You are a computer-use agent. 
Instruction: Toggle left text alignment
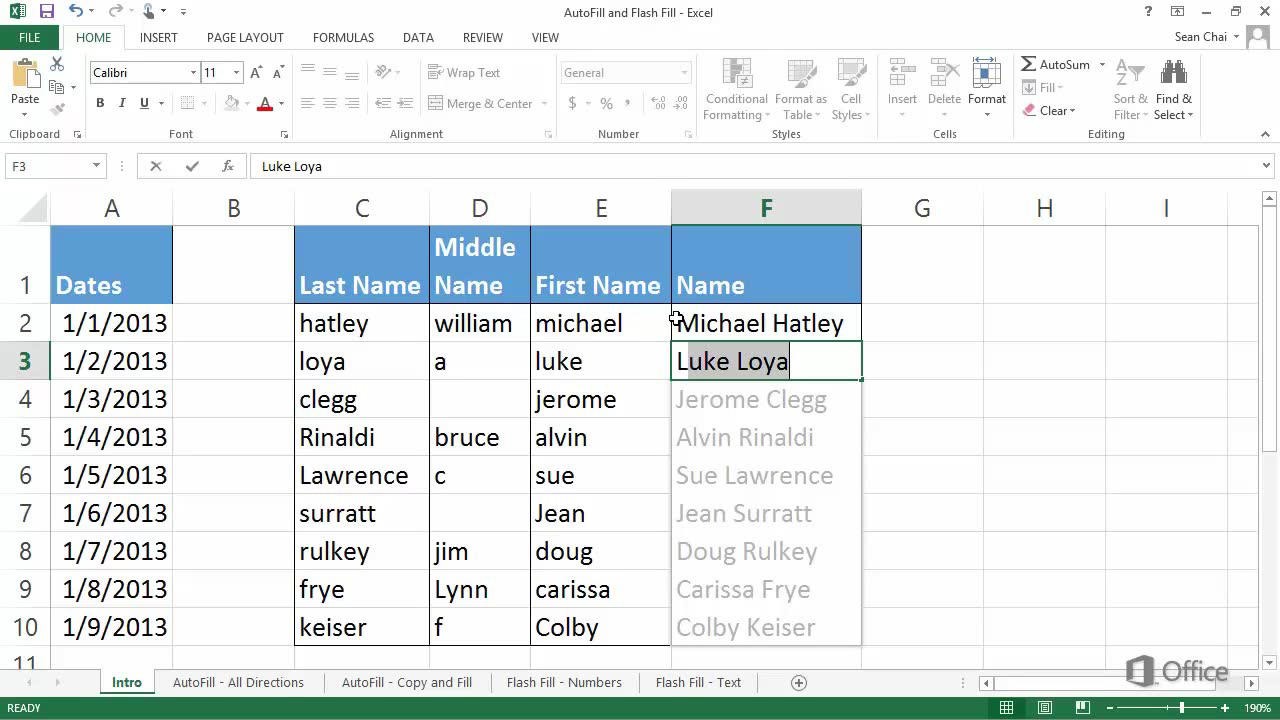(307, 103)
